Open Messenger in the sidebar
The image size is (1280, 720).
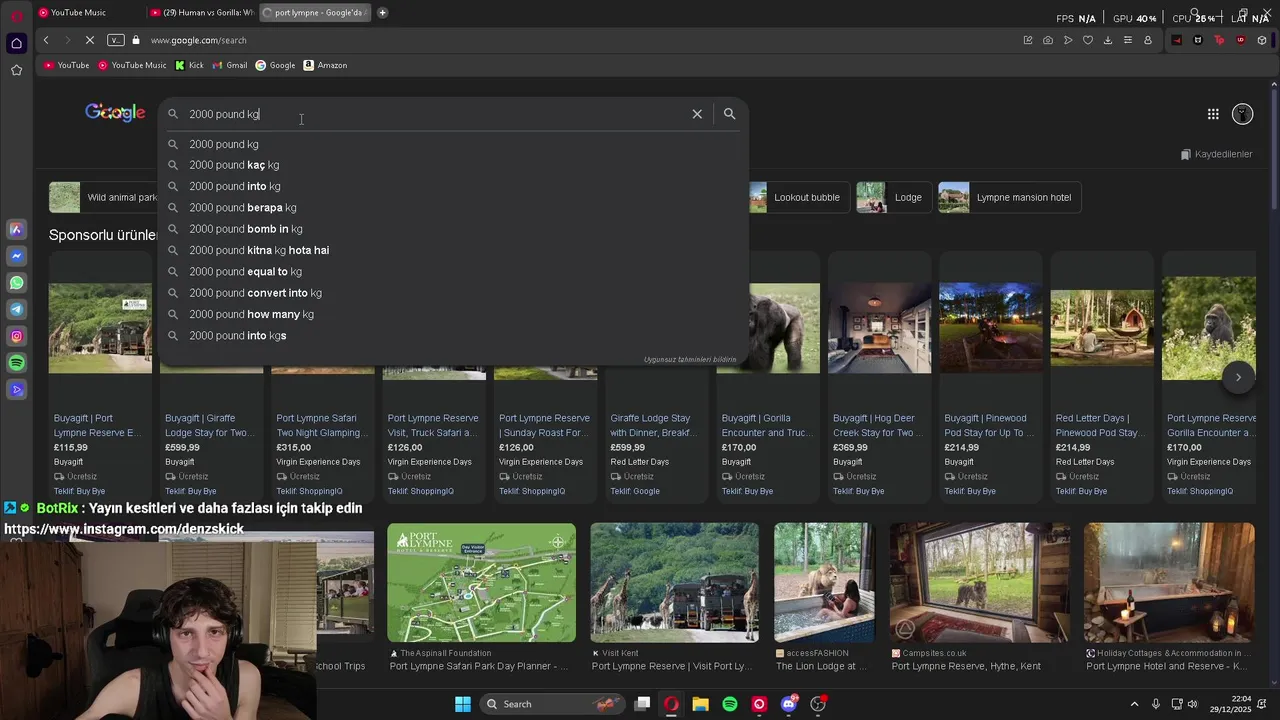pyautogui.click(x=16, y=256)
